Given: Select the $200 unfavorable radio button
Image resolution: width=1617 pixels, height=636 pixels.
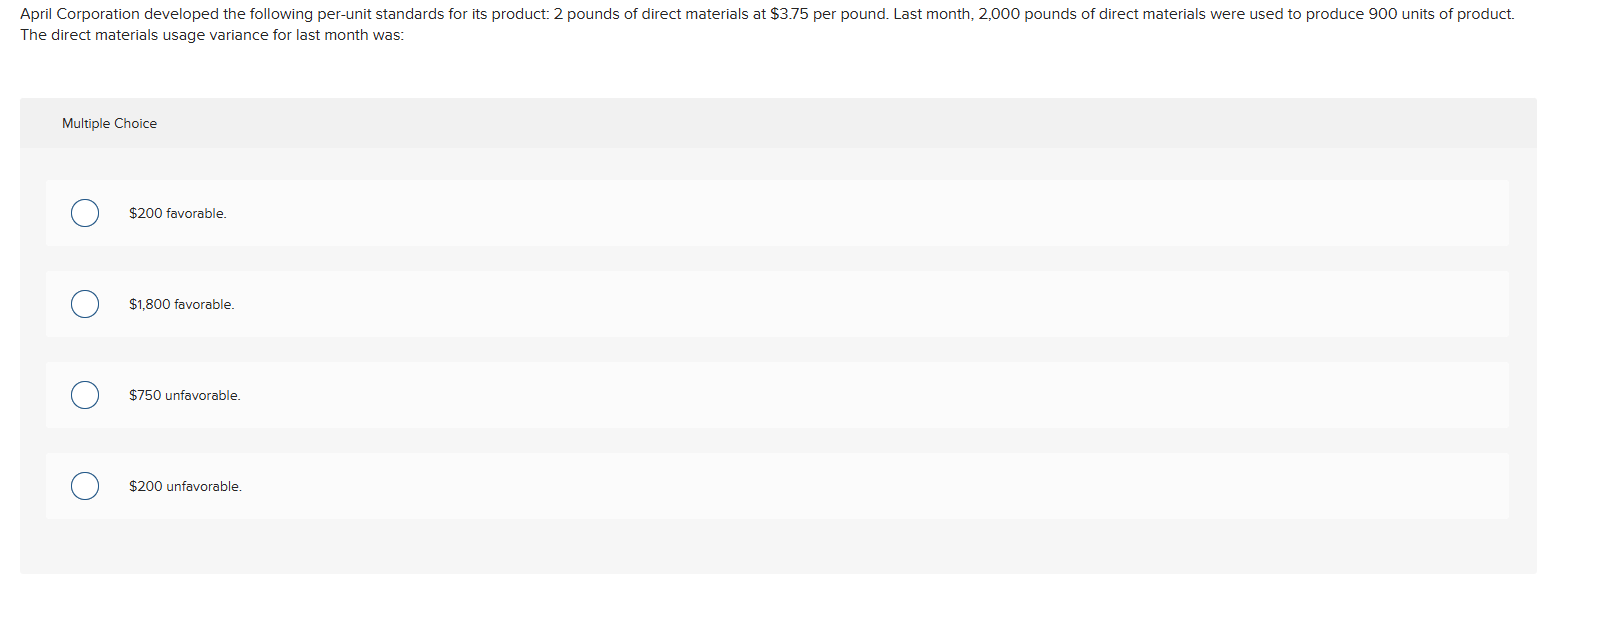Looking at the screenshot, I should [85, 486].
